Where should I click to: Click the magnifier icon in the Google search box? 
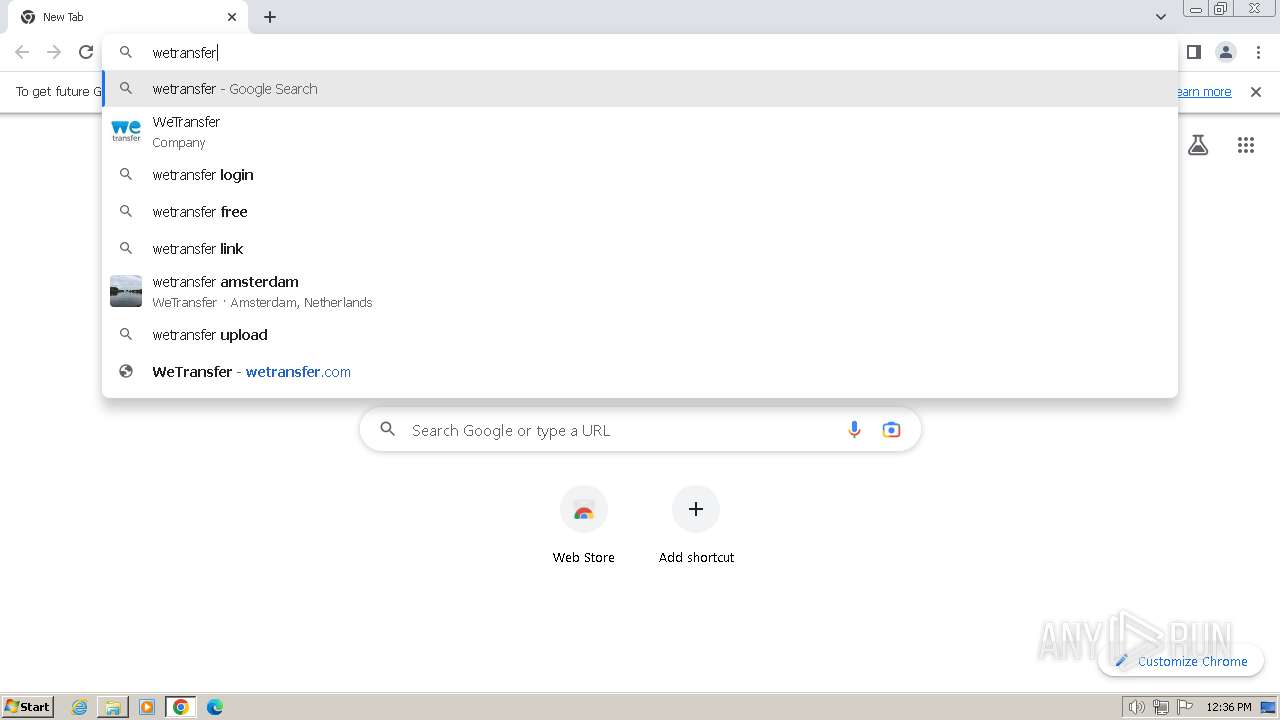coord(388,430)
